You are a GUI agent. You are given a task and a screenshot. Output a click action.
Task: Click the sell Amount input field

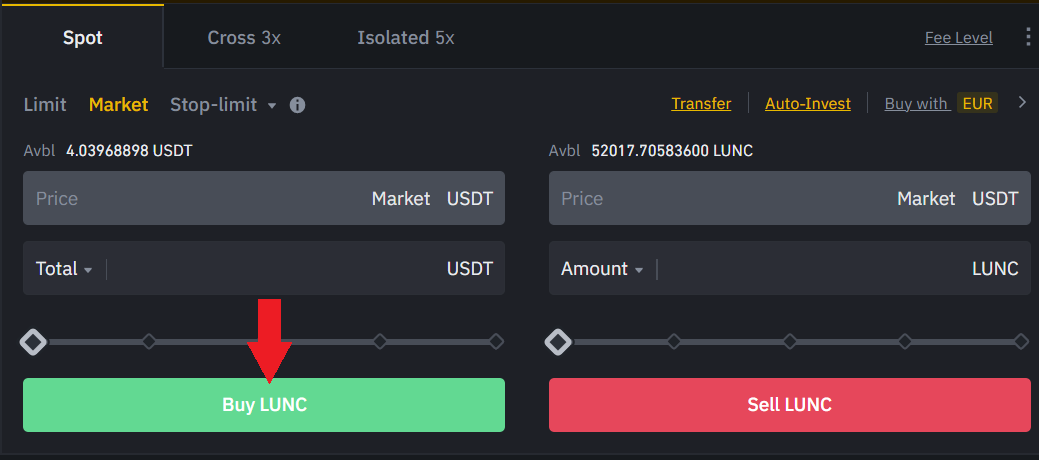click(810, 269)
